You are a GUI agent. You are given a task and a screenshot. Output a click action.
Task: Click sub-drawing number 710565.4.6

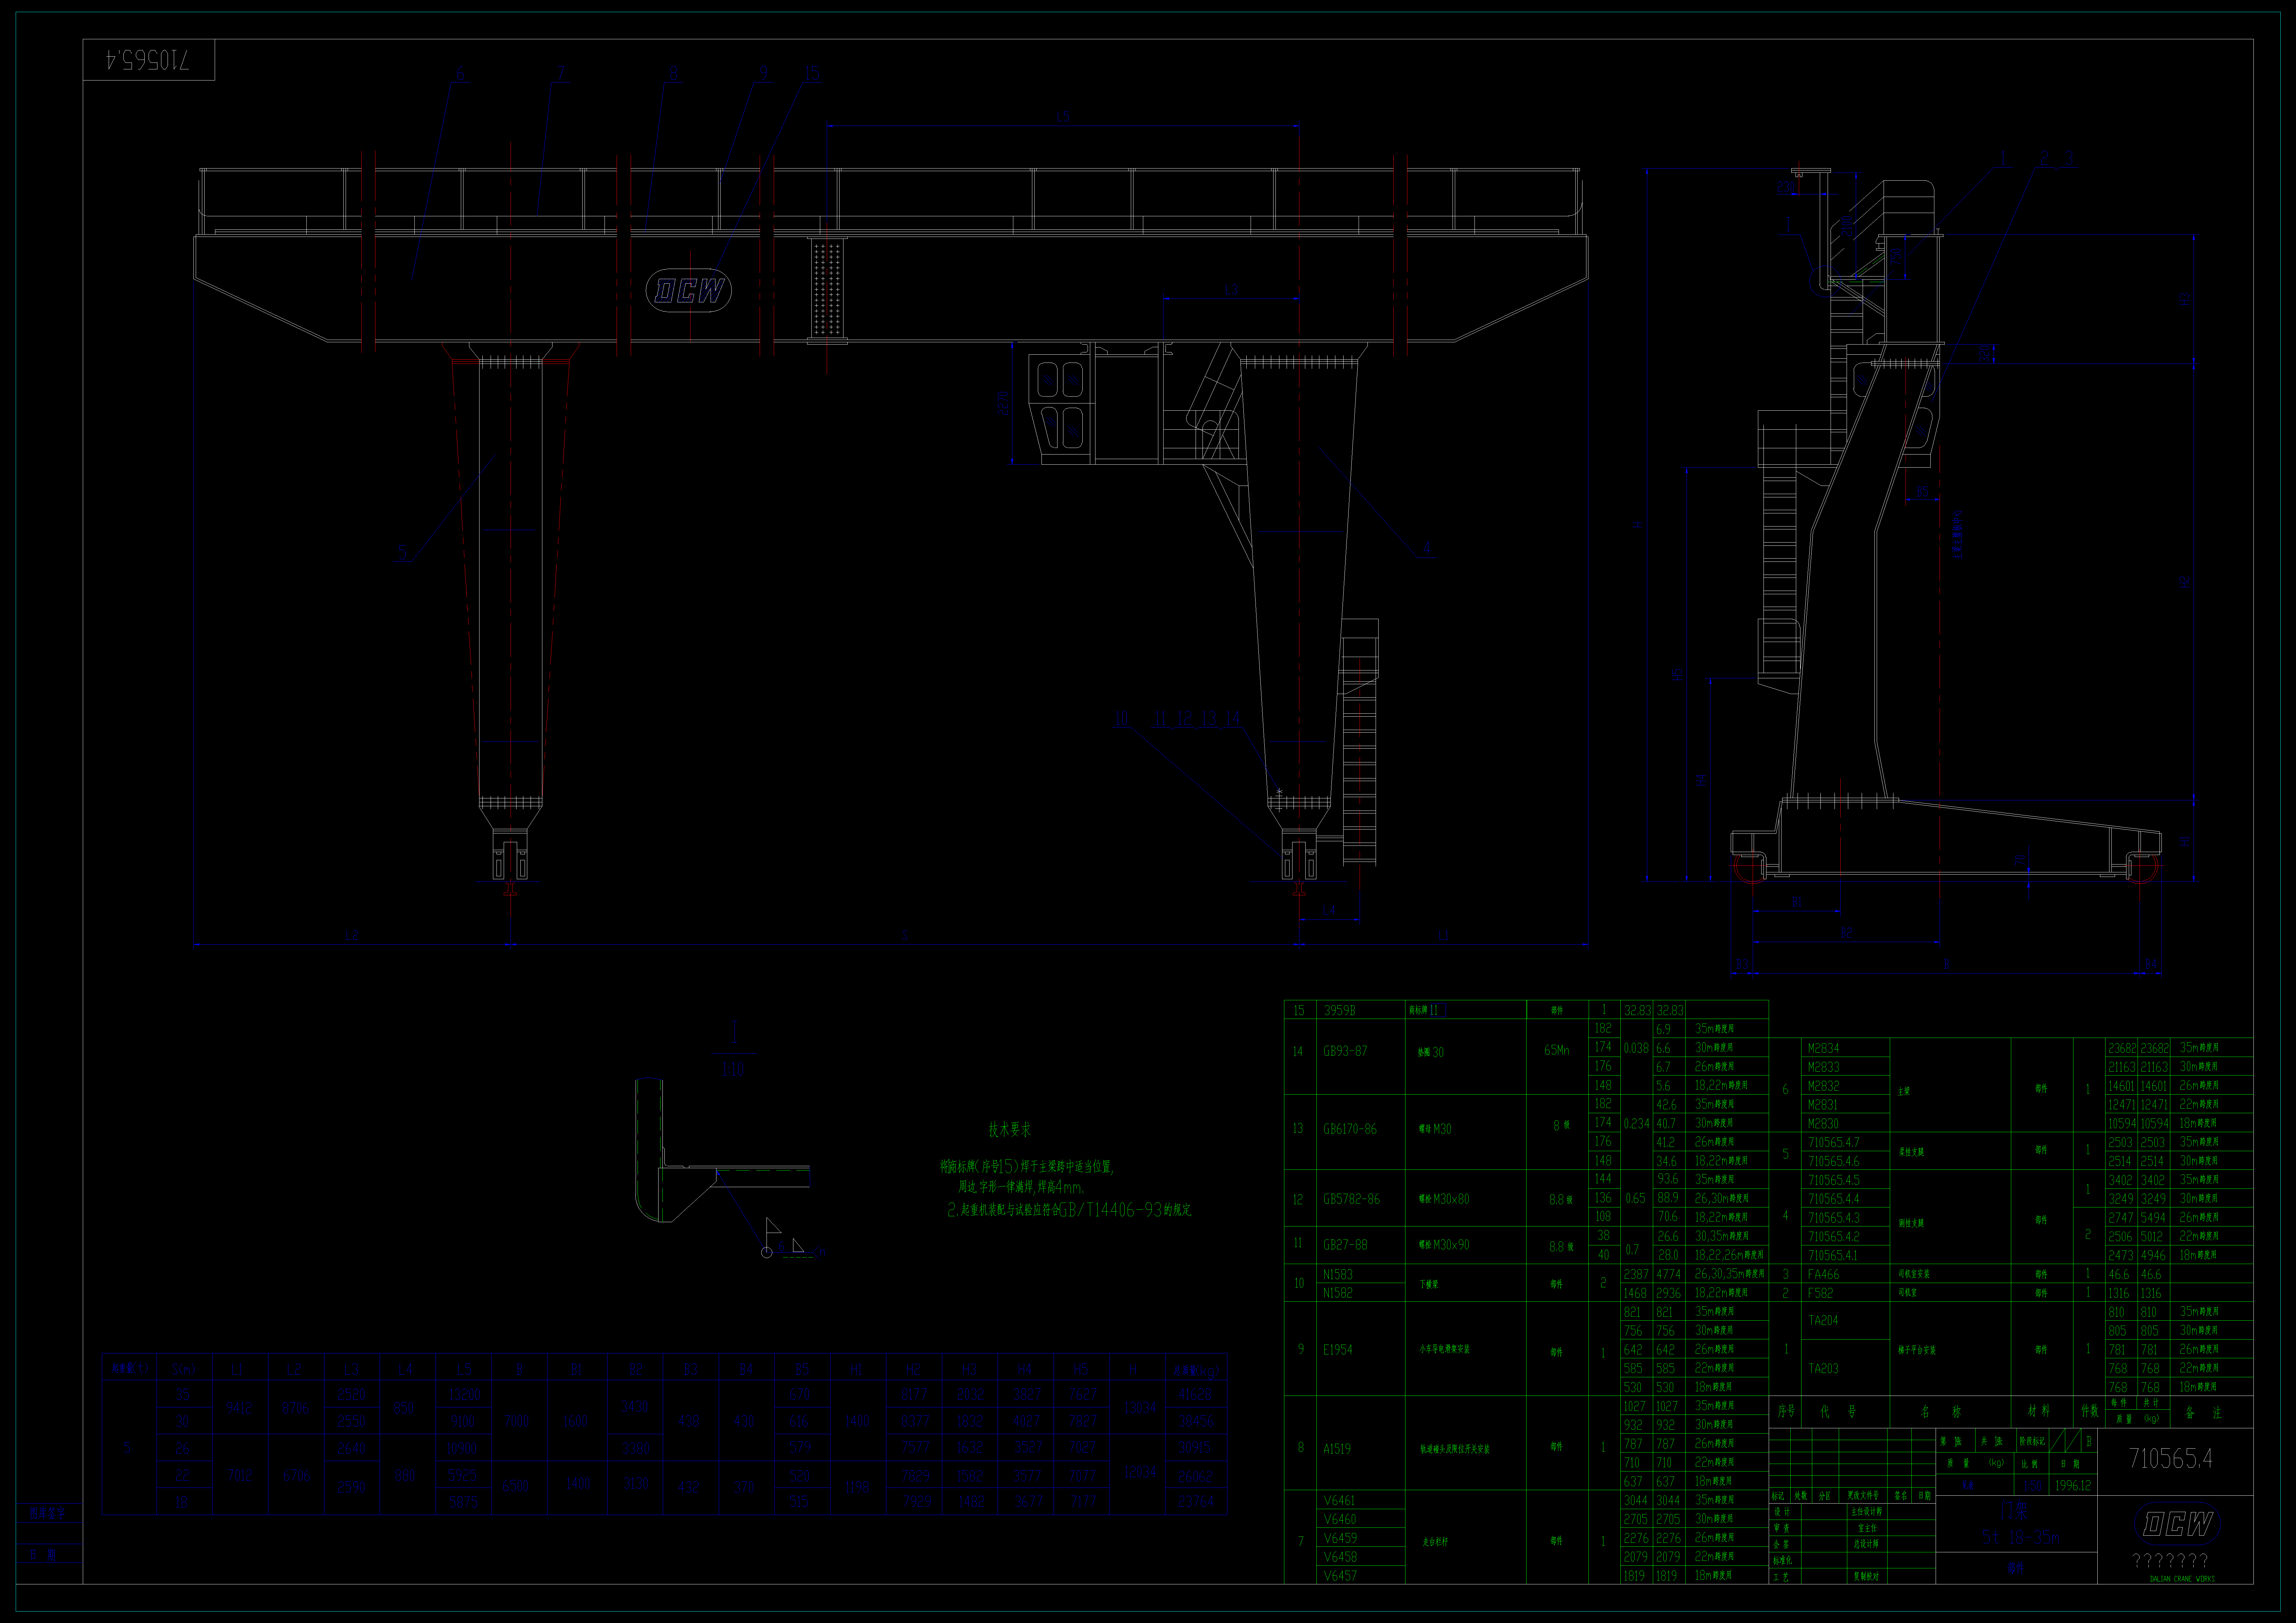[x=1834, y=1161]
